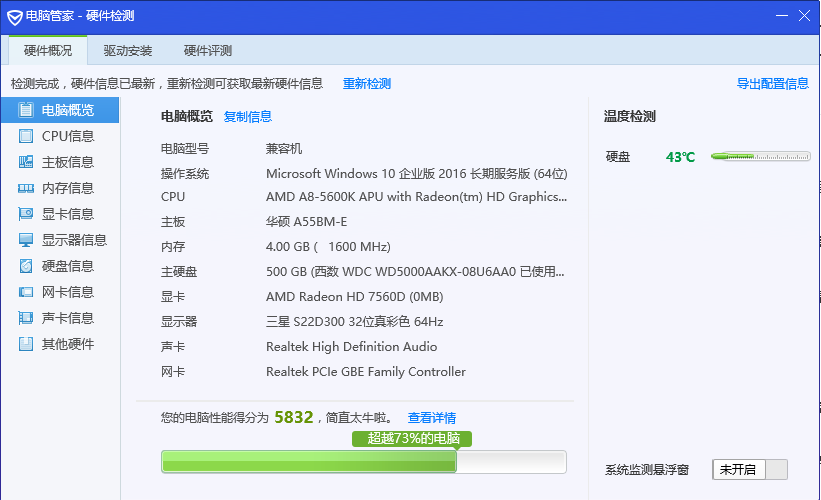Viewport: 821px width, 500px height.
Task: Open the 显卡信息 graphics card icon
Action: pos(26,214)
